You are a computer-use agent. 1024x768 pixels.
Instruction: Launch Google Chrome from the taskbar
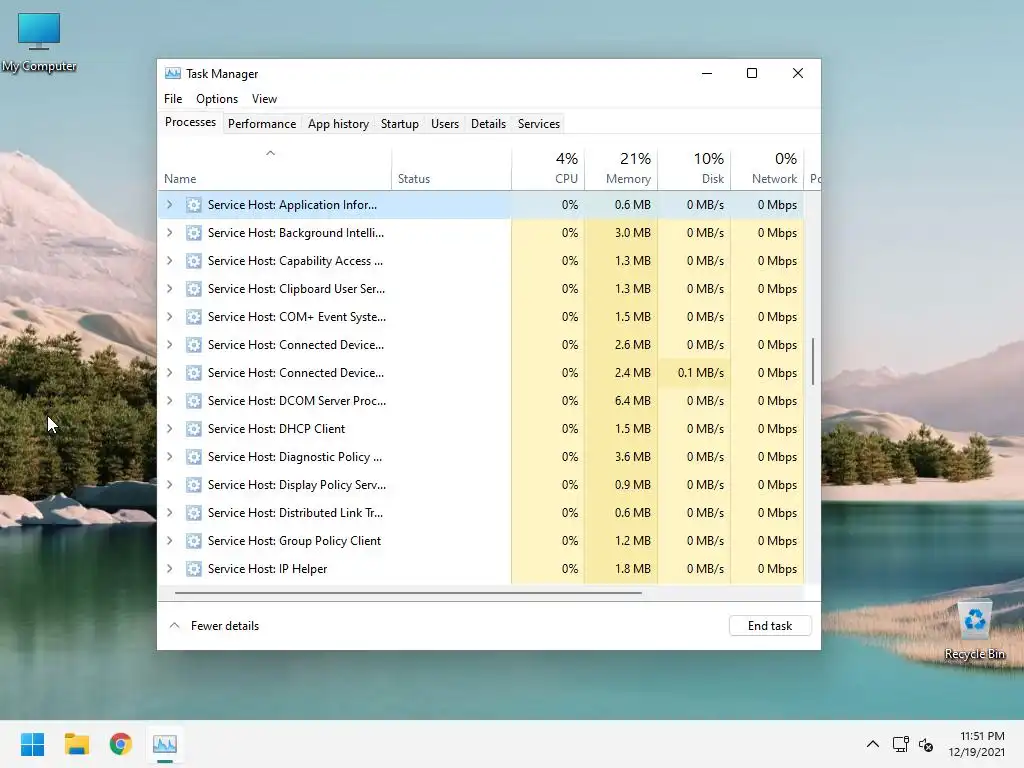coord(121,744)
